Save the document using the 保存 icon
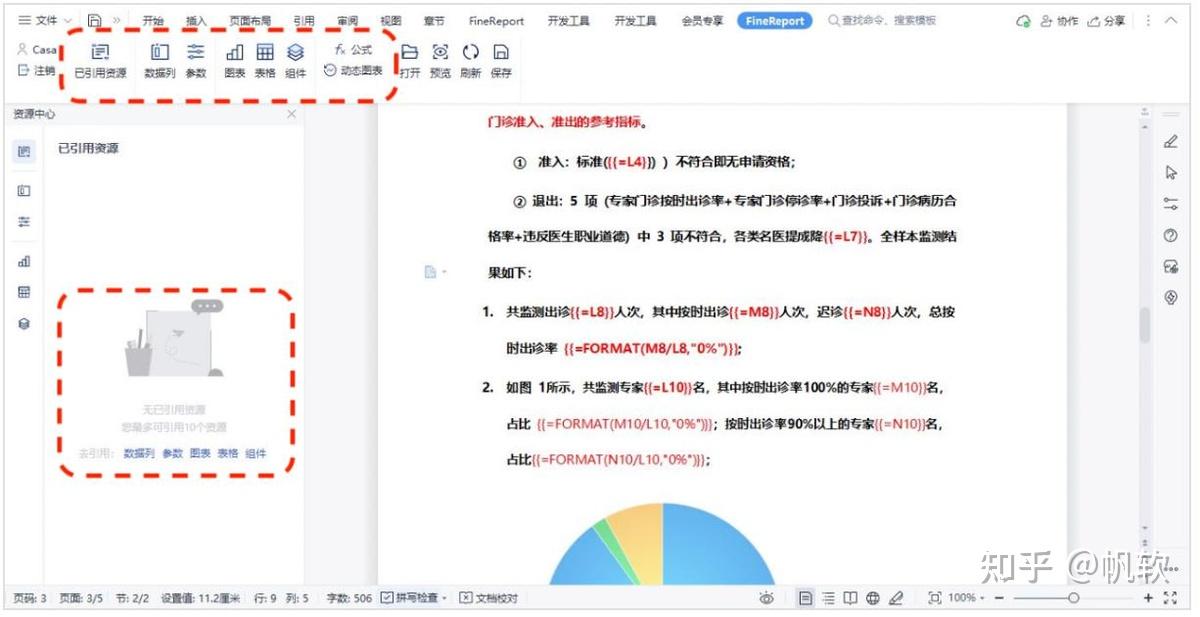The width and height of the screenshot is (1200, 617). point(502,58)
